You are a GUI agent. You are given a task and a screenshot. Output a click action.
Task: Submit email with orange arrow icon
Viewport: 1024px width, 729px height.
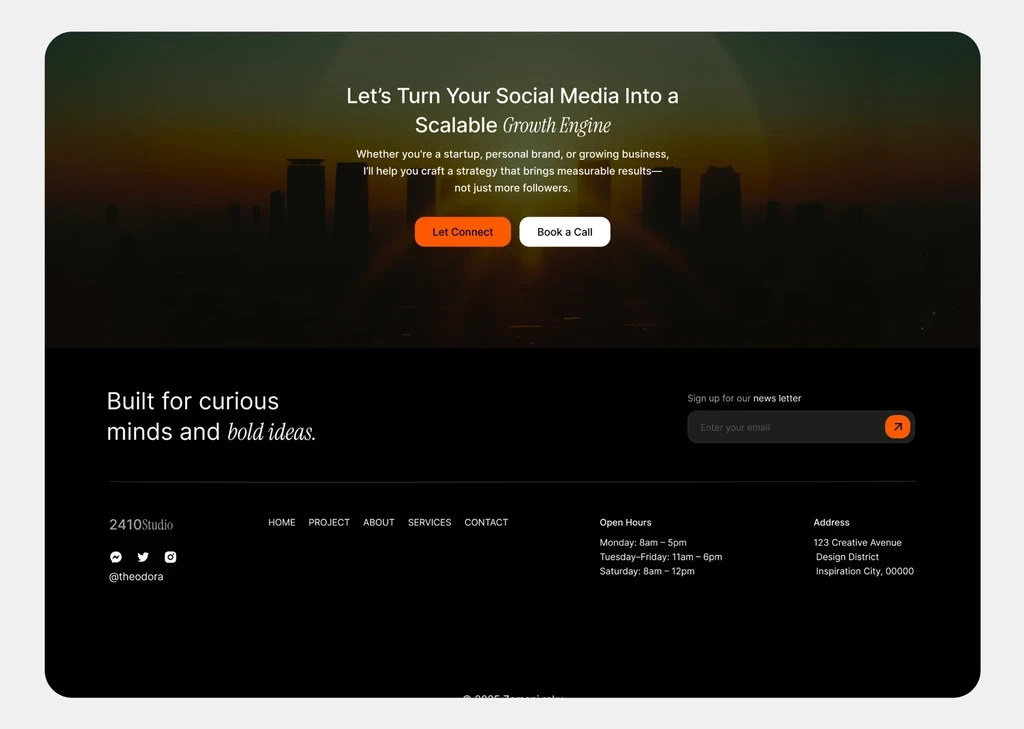[897, 427]
